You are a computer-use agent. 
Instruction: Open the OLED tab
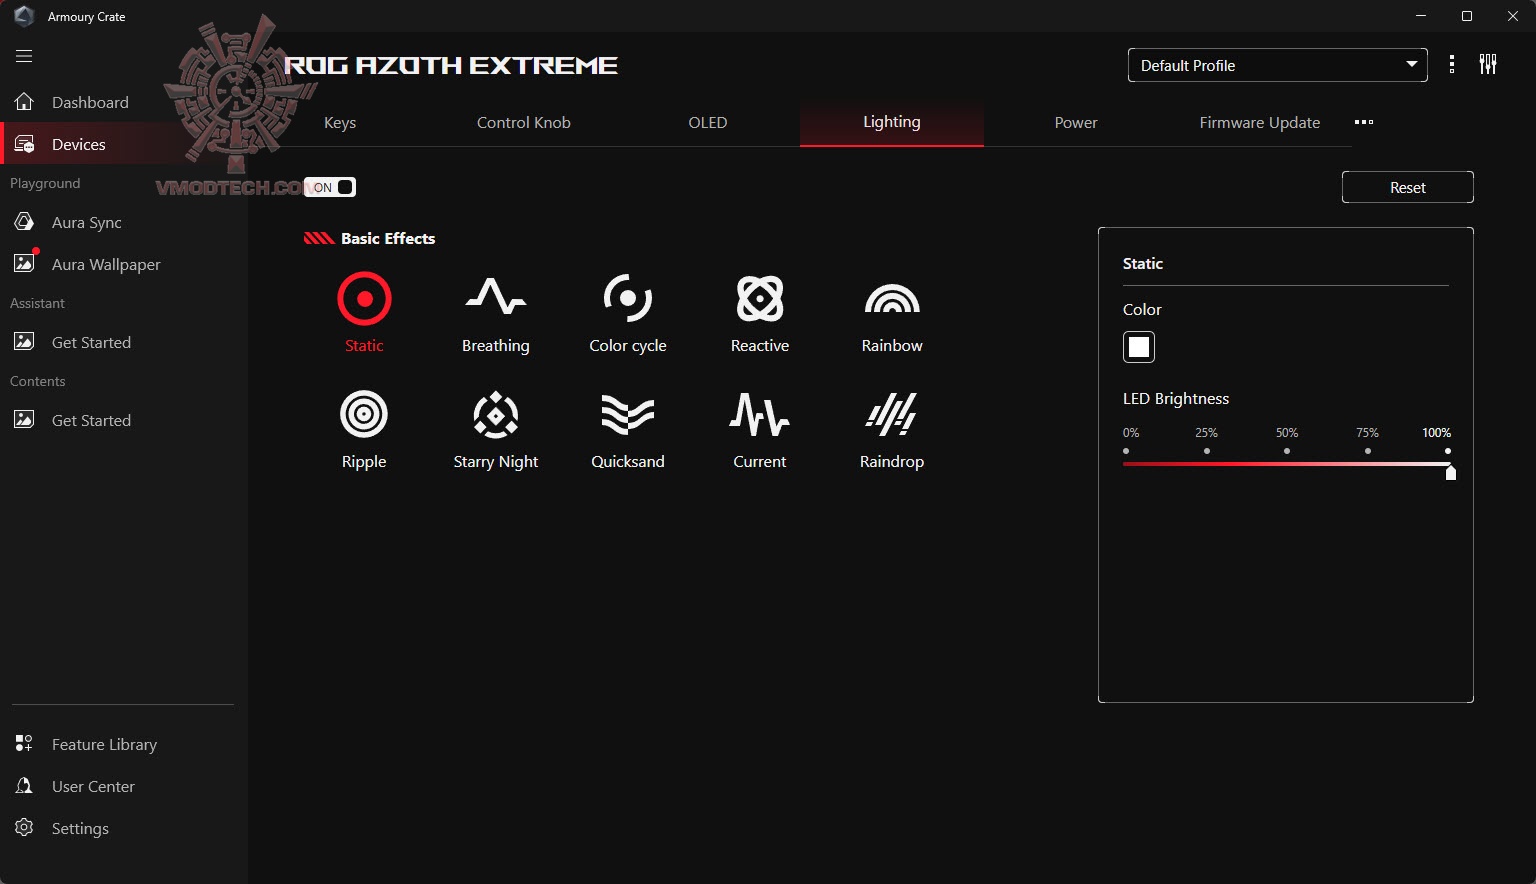pos(708,122)
